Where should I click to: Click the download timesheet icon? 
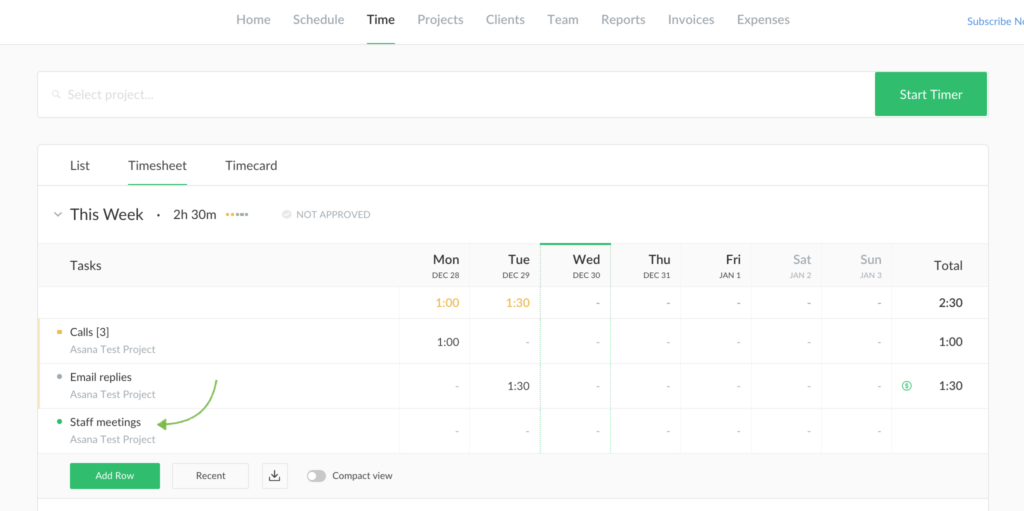pyautogui.click(x=275, y=476)
